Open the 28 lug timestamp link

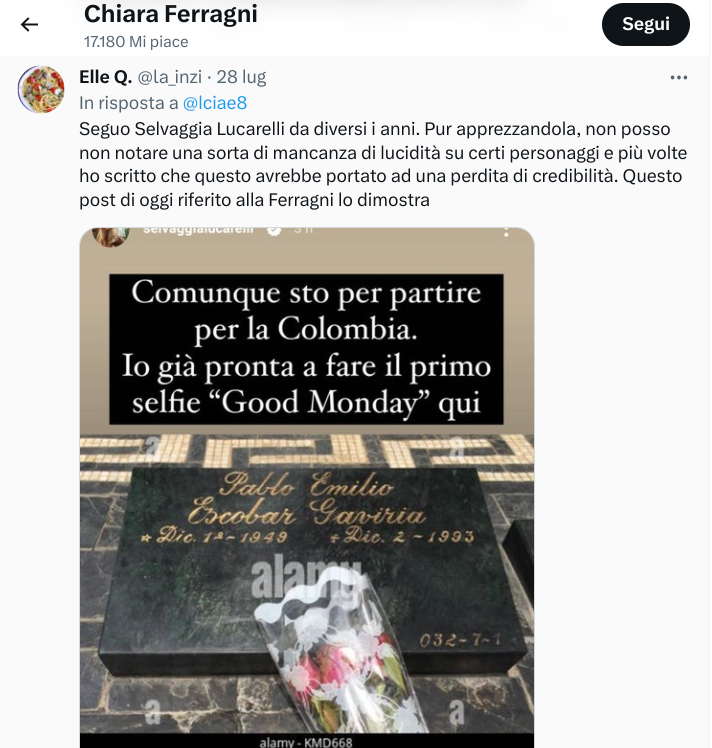[241, 77]
